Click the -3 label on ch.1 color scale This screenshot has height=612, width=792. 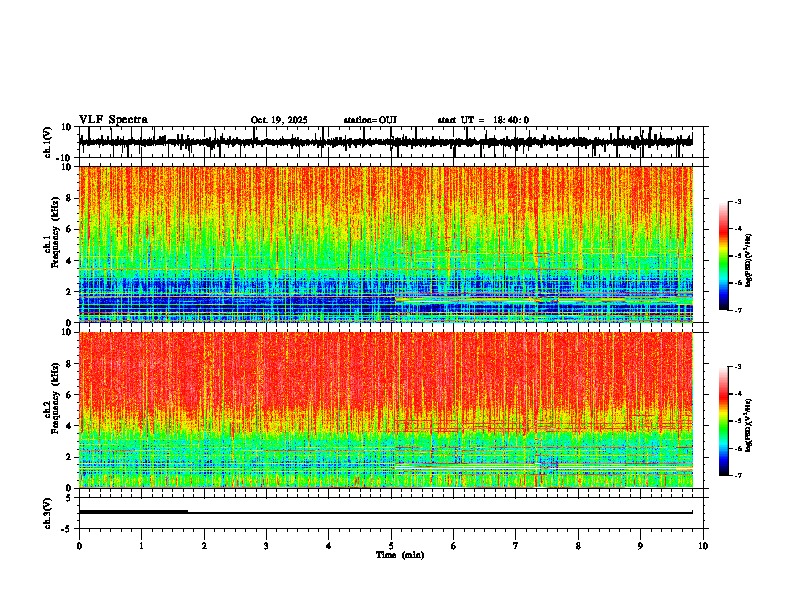tap(738, 201)
